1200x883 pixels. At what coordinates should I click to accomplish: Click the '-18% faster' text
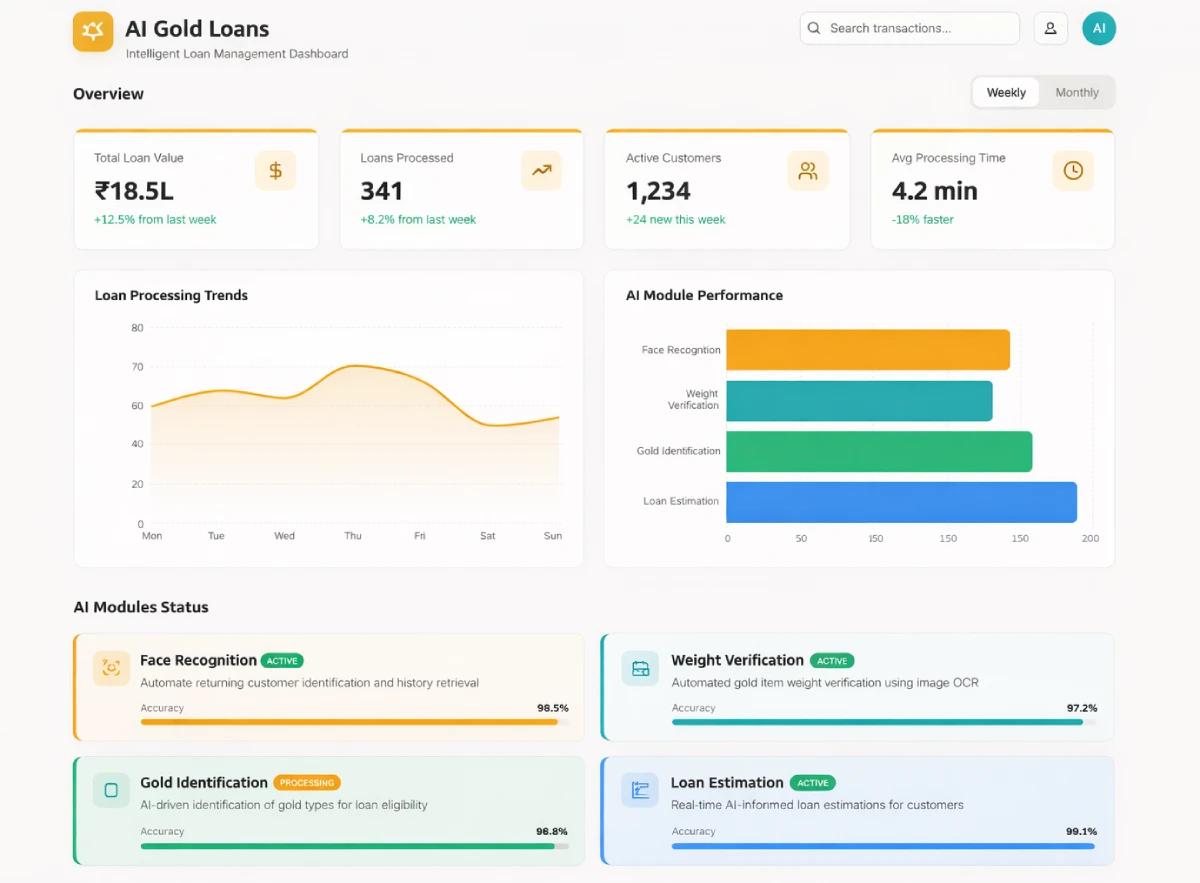[x=923, y=220]
